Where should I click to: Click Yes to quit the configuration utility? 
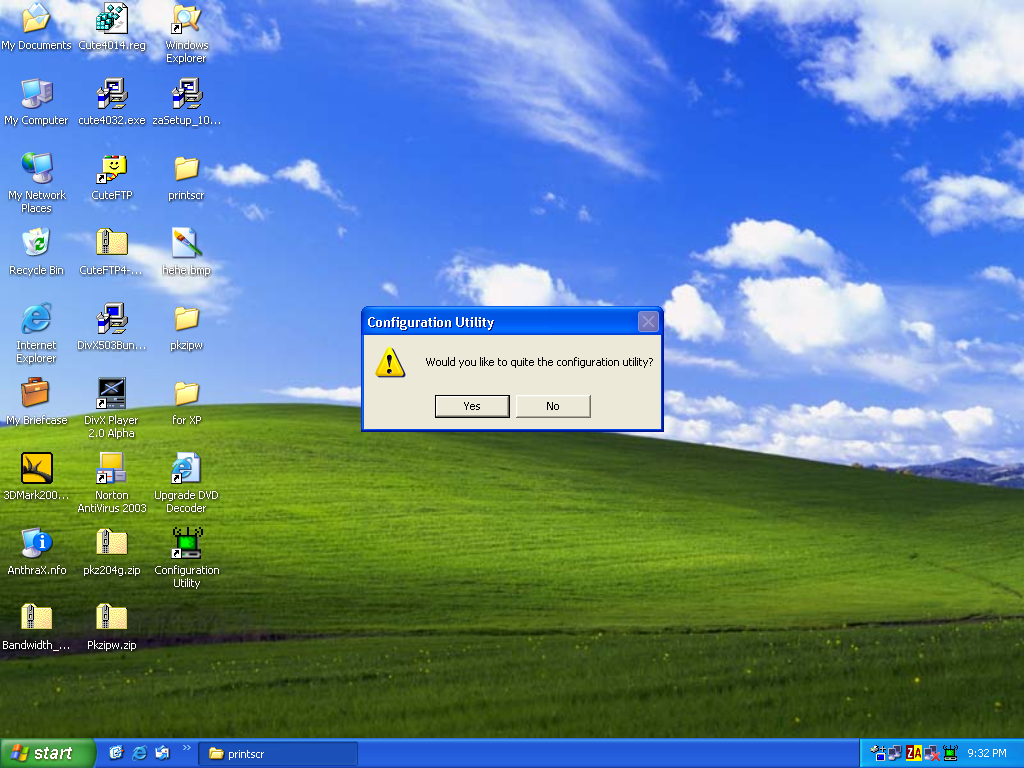[x=472, y=406]
